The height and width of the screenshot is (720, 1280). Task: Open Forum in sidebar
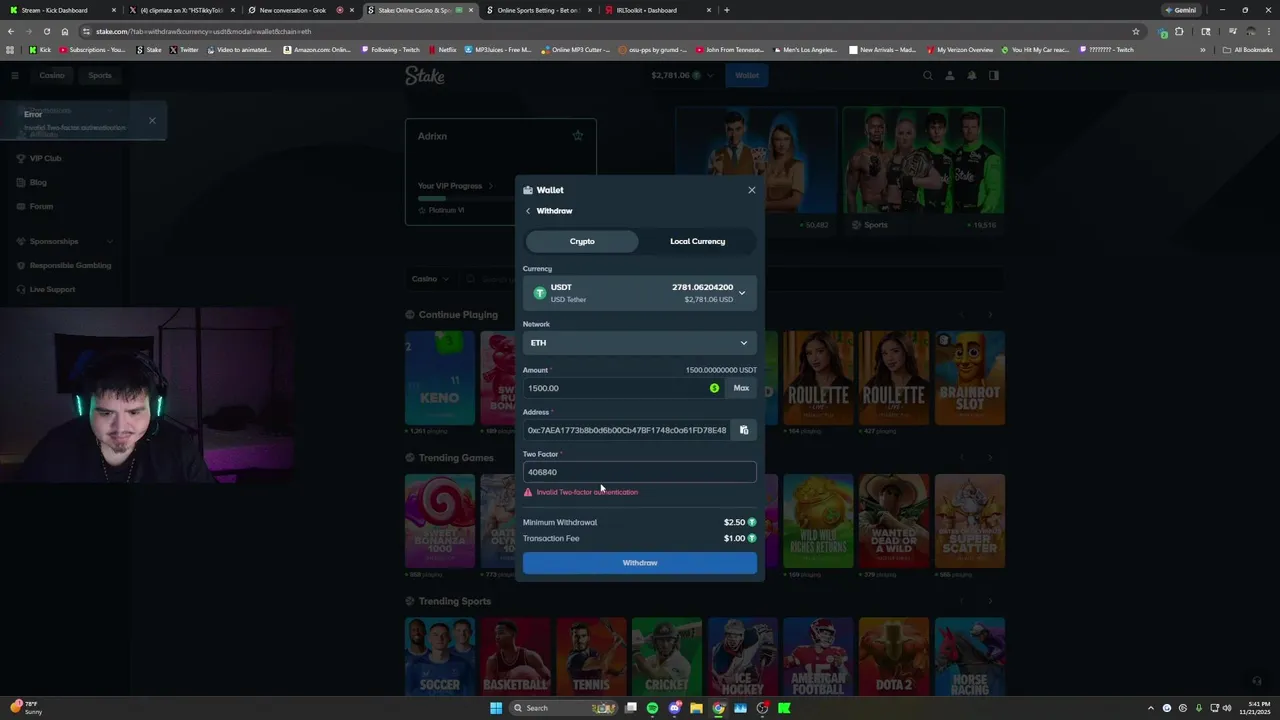click(41, 206)
